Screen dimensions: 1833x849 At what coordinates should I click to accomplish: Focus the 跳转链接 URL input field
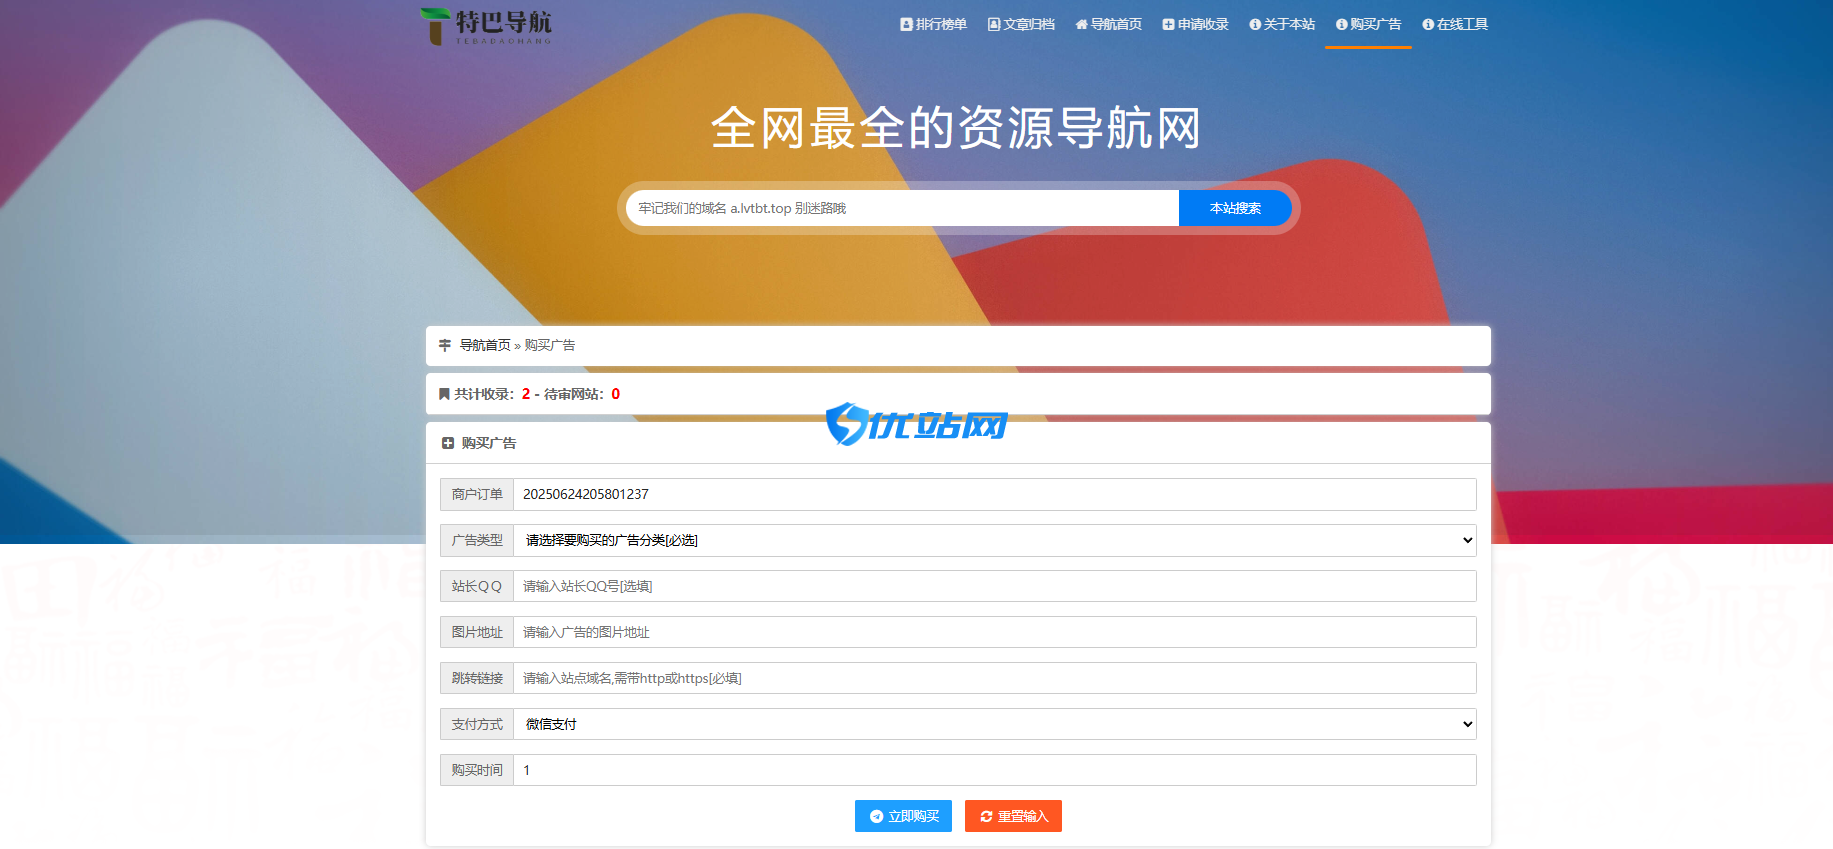[x=995, y=678]
